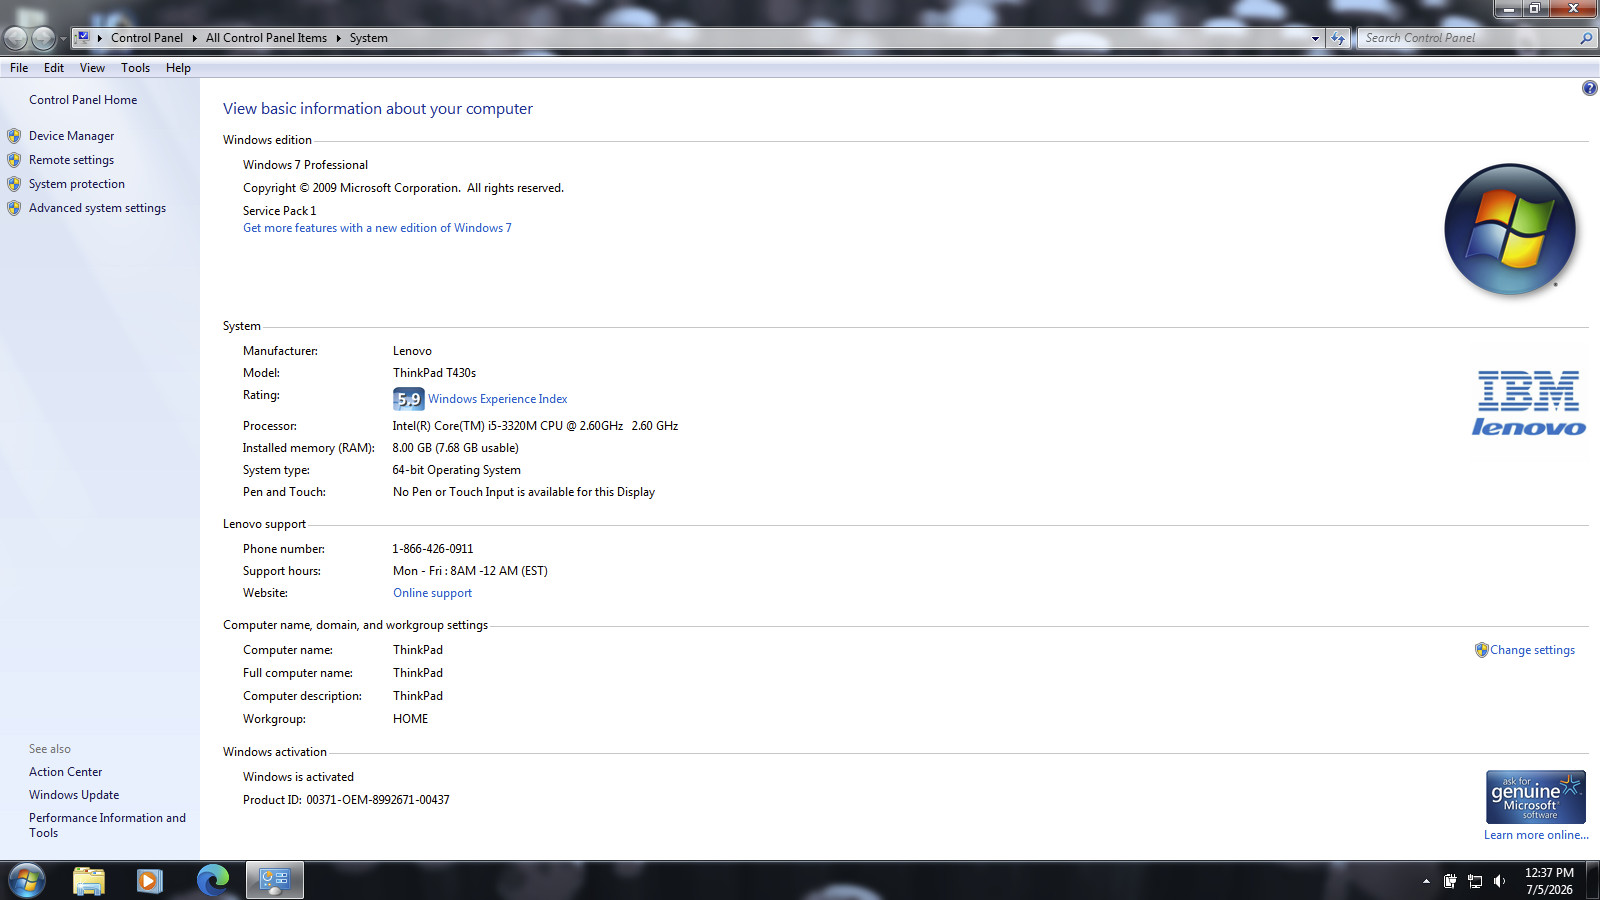Click the Forward navigation arrow
Screen dimensions: 1600x900
43,38
